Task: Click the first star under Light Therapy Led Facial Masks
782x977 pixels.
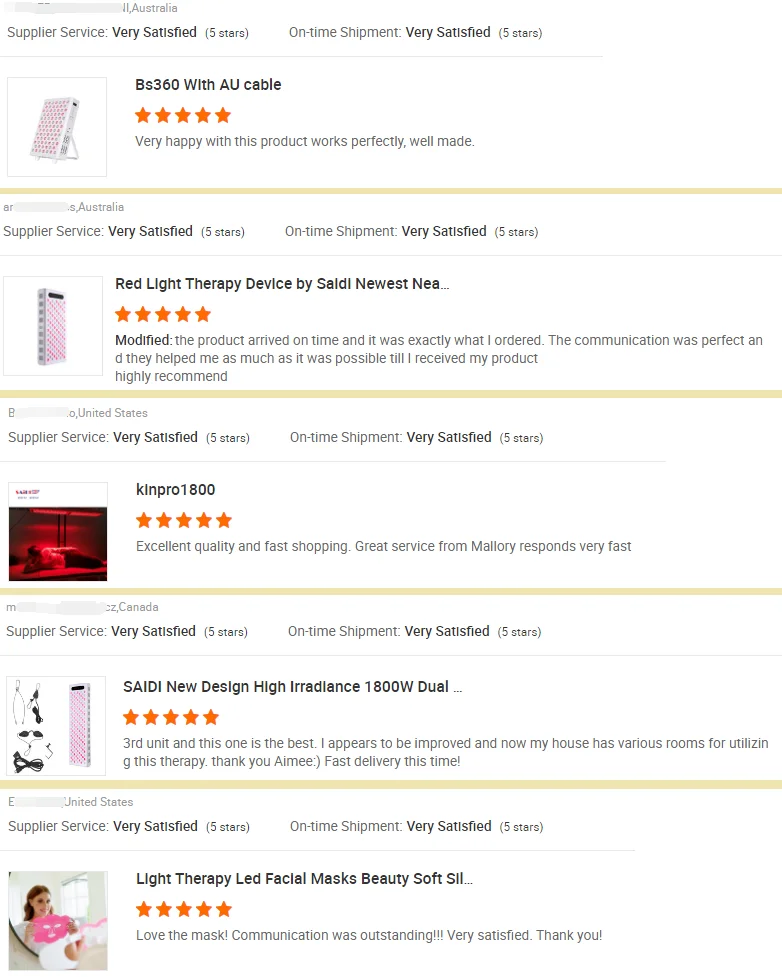Action: 144,909
